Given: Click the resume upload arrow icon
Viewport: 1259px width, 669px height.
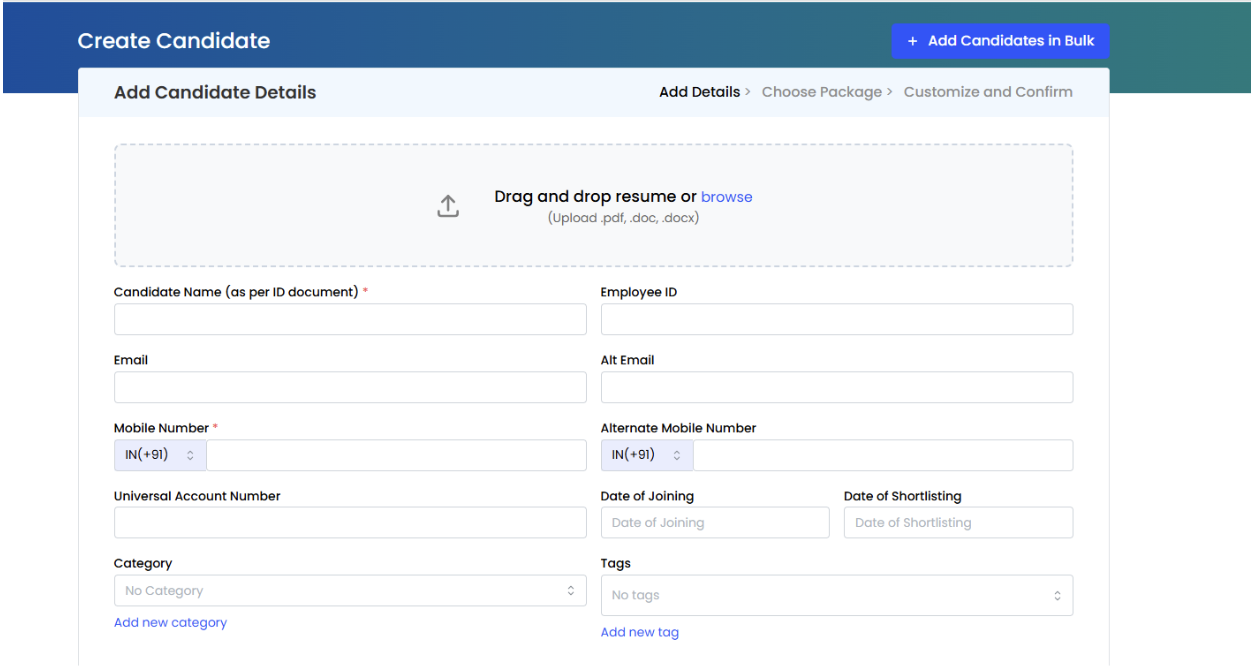Looking at the screenshot, I should [x=448, y=206].
